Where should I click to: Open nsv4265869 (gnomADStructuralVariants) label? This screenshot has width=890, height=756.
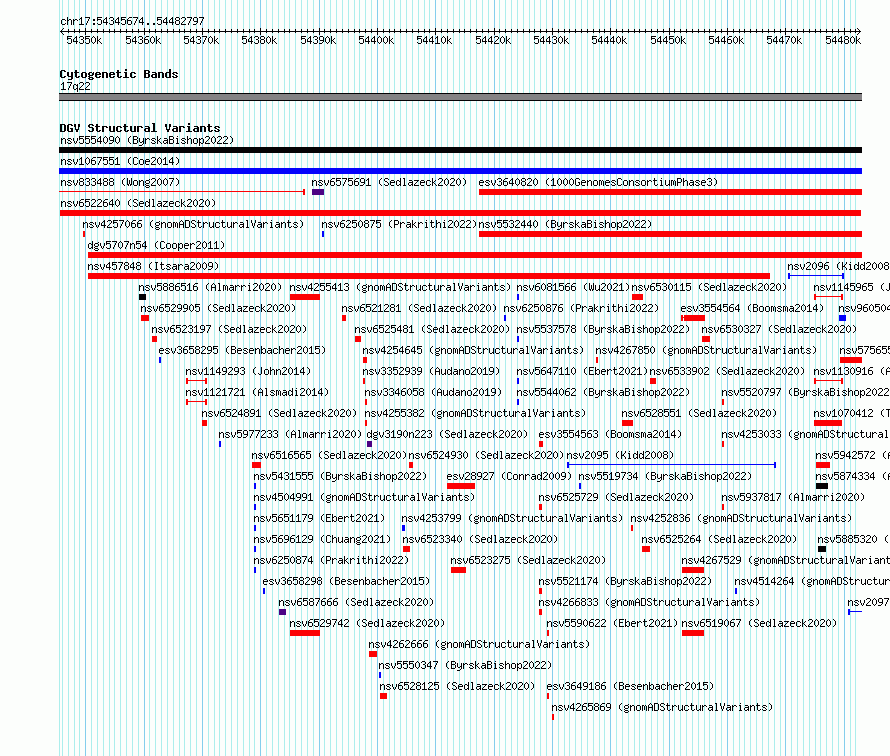point(662,707)
